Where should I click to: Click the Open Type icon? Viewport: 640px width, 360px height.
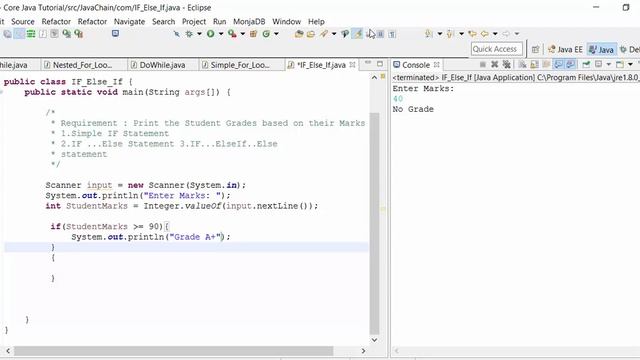(299, 34)
